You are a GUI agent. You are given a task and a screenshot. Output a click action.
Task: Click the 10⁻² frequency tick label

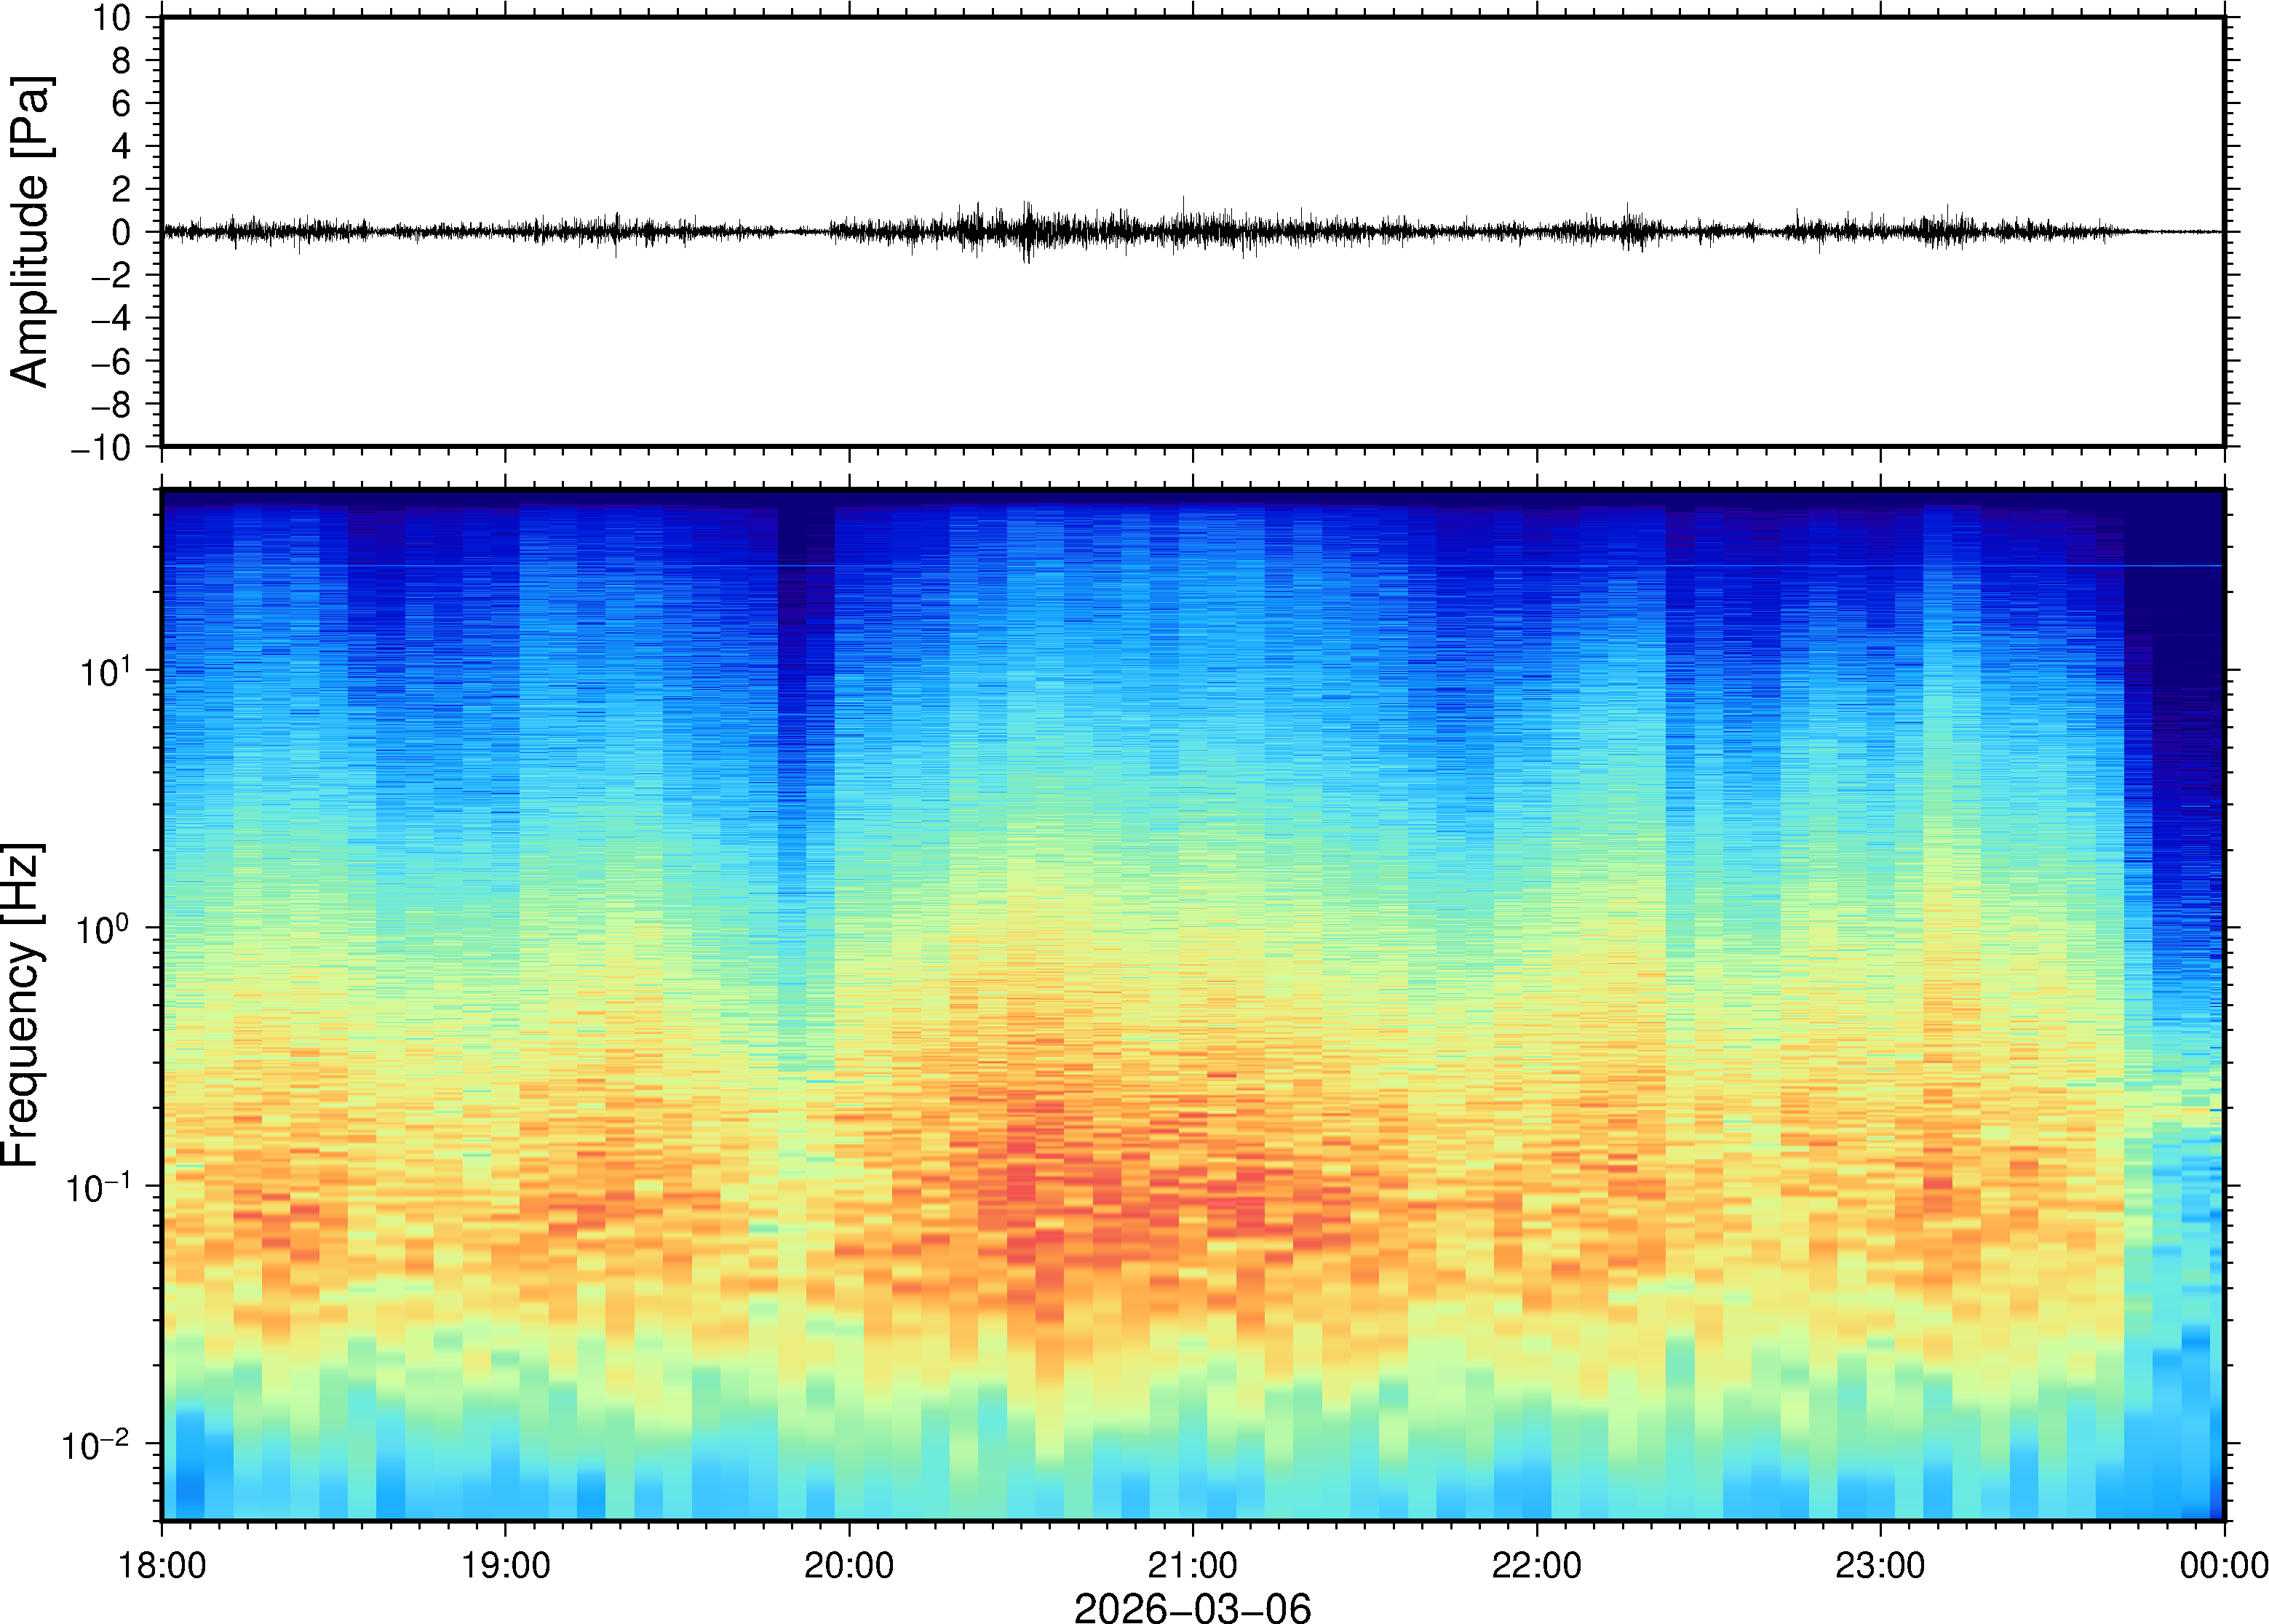[95, 1446]
